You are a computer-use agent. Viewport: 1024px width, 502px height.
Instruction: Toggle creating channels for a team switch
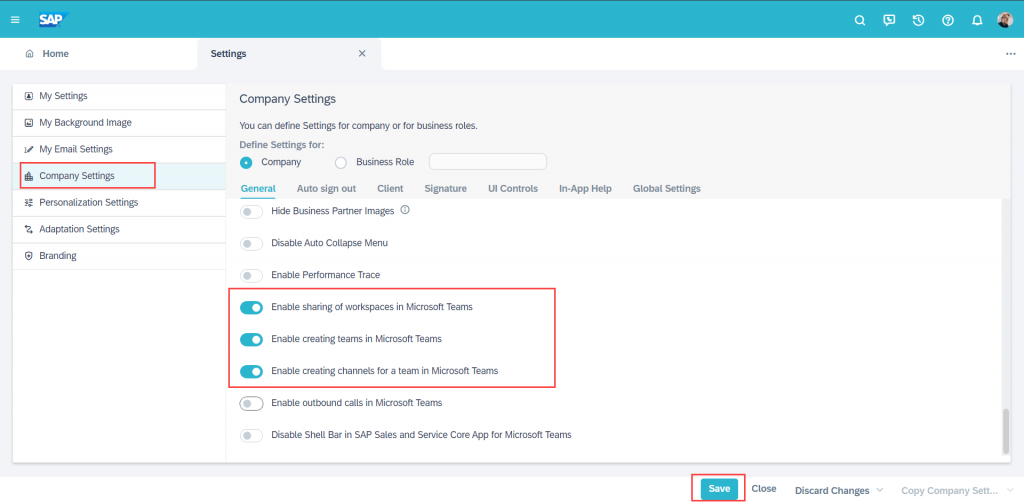tap(251, 371)
